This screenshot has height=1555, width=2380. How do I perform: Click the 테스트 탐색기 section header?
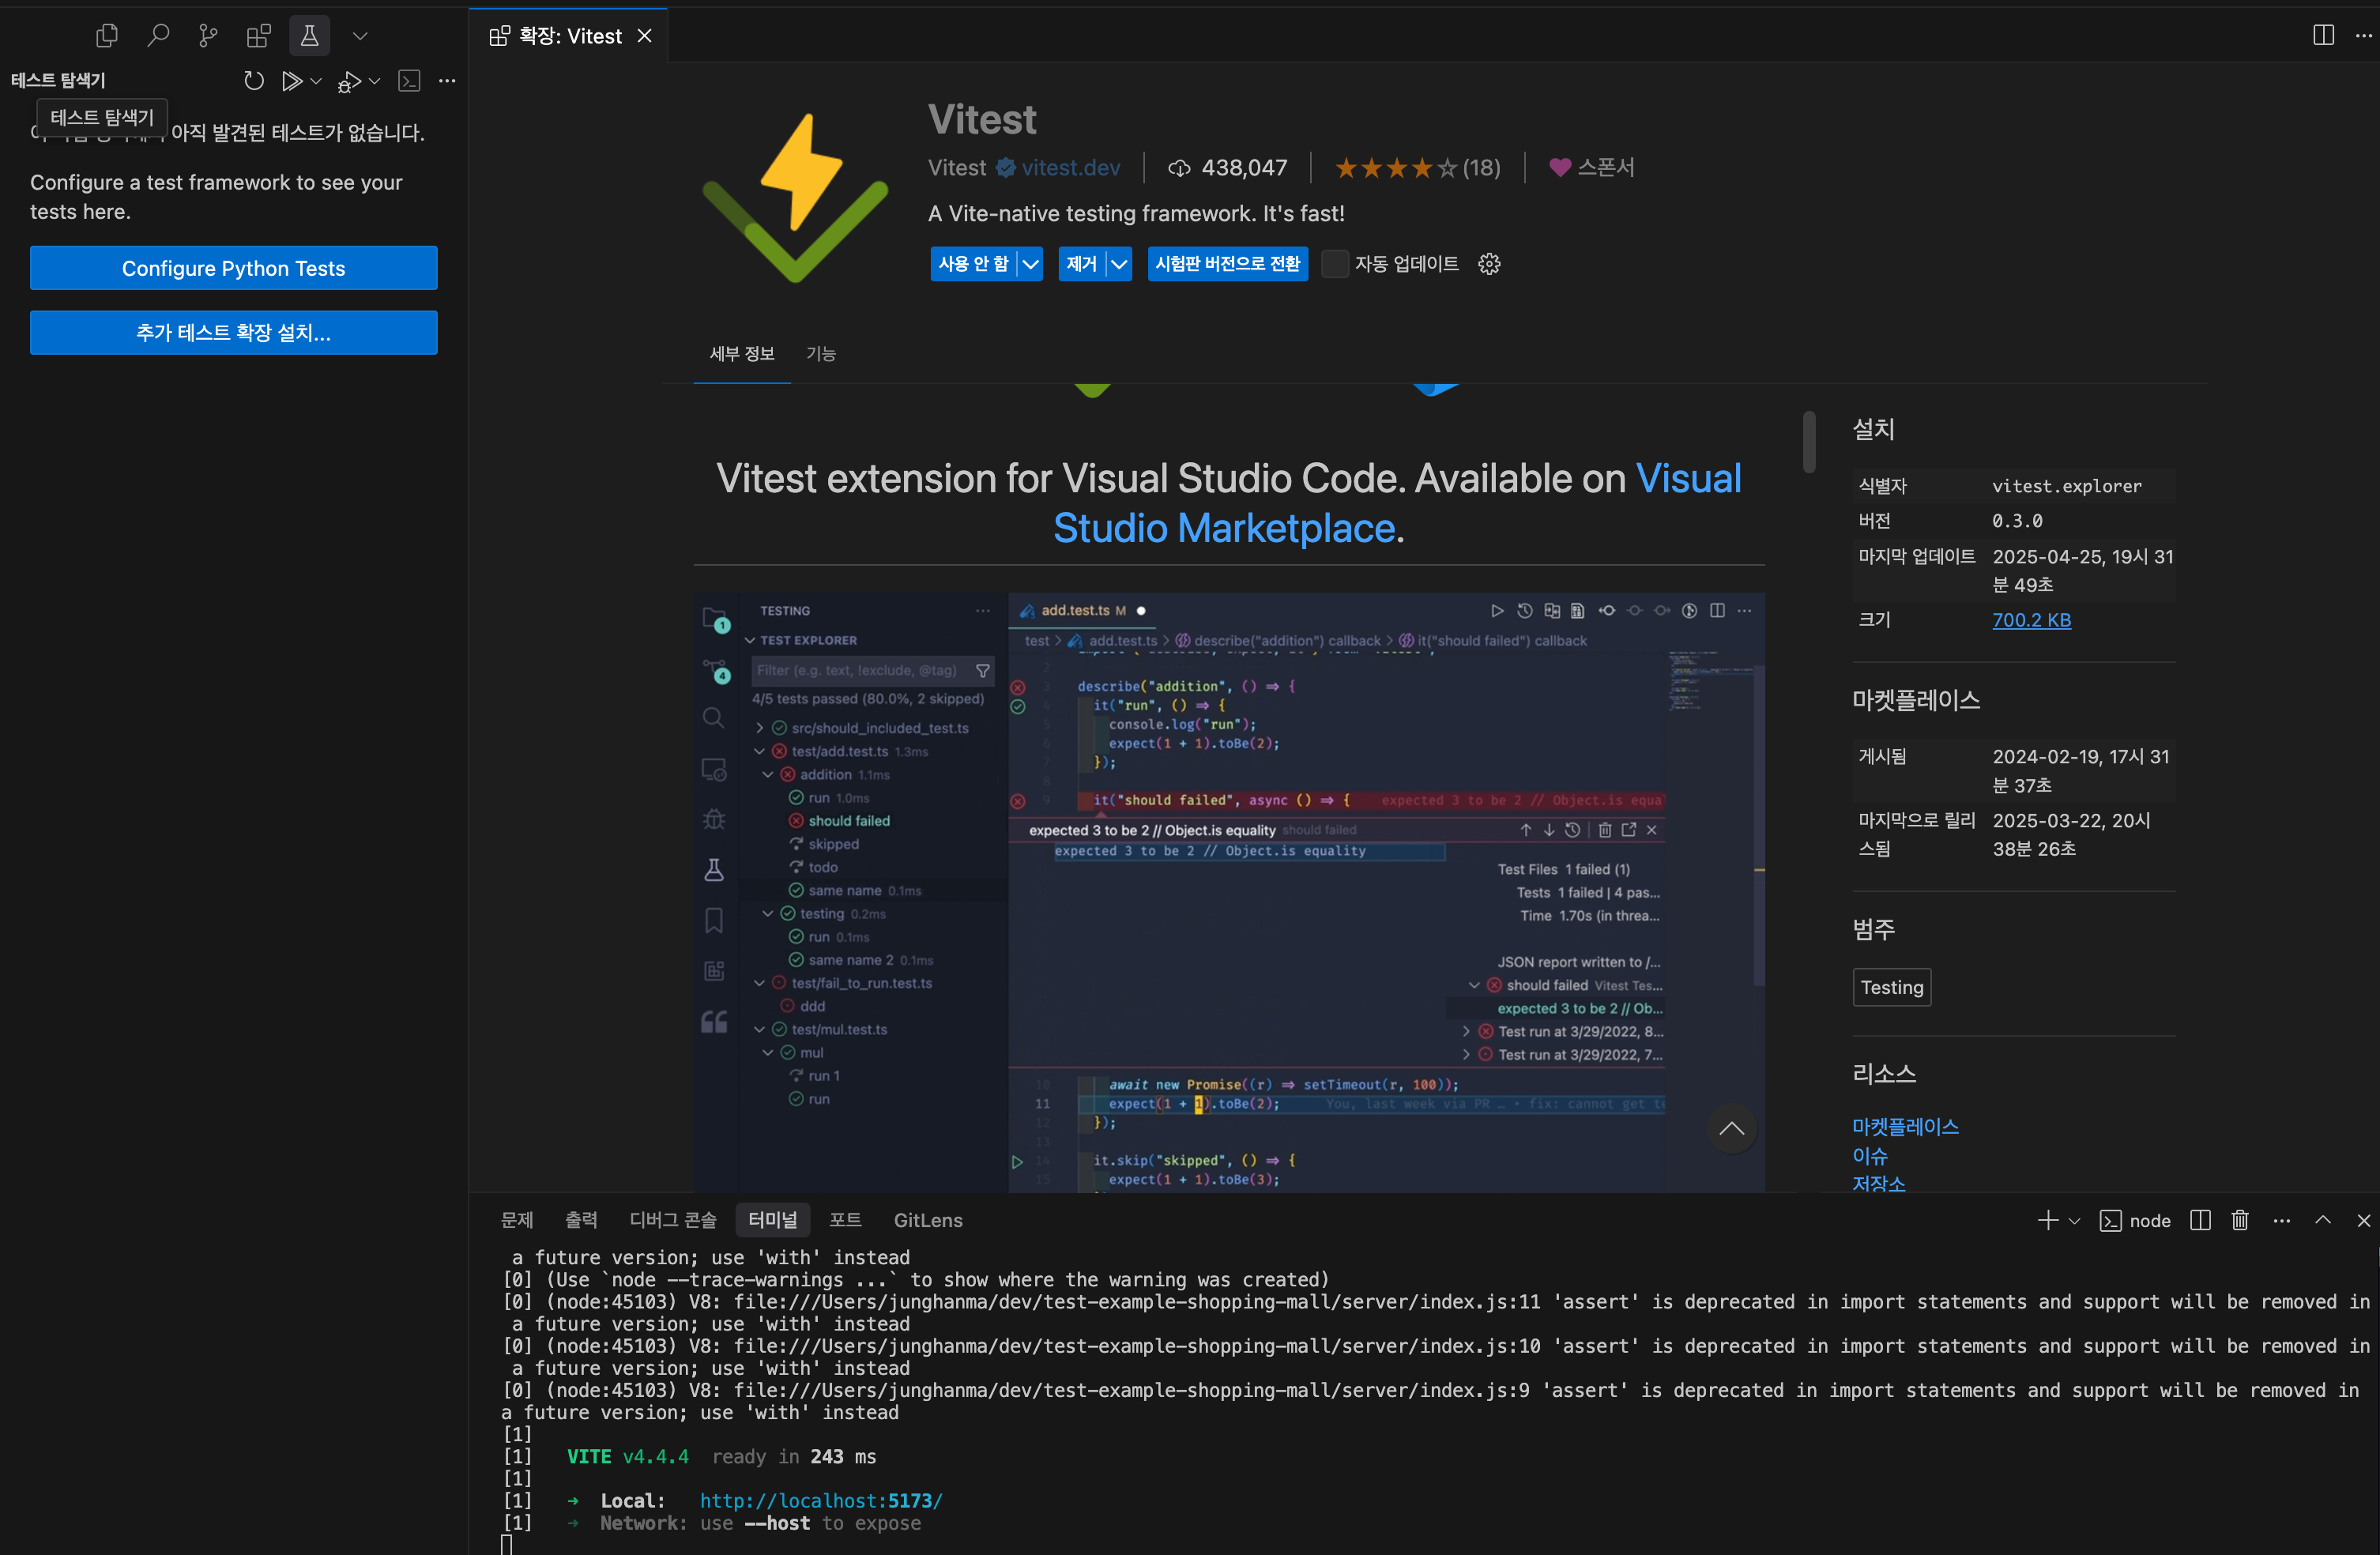coord(58,80)
